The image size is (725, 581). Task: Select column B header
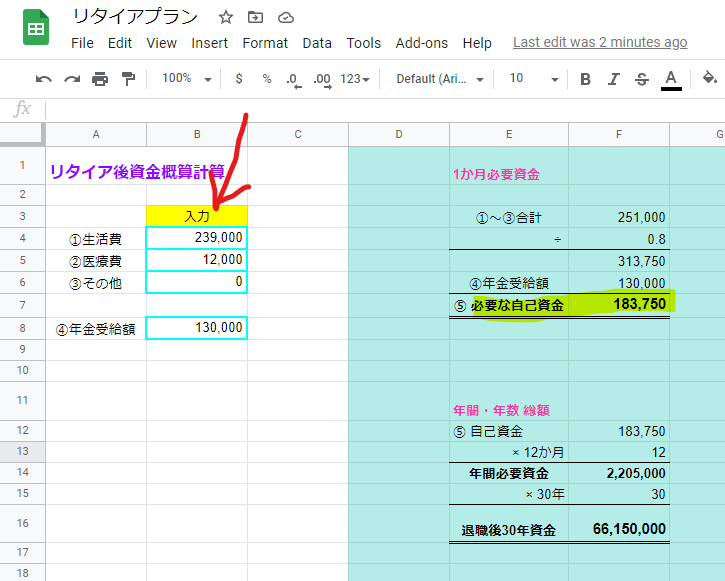pyautogui.click(x=197, y=135)
